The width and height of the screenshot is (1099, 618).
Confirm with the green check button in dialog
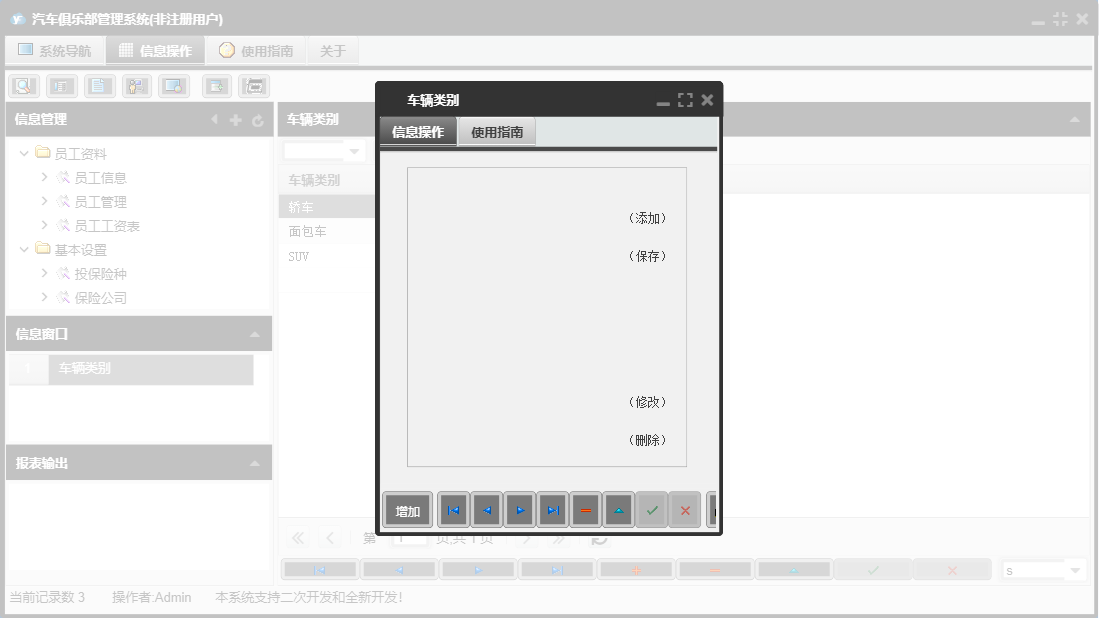[652, 510]
